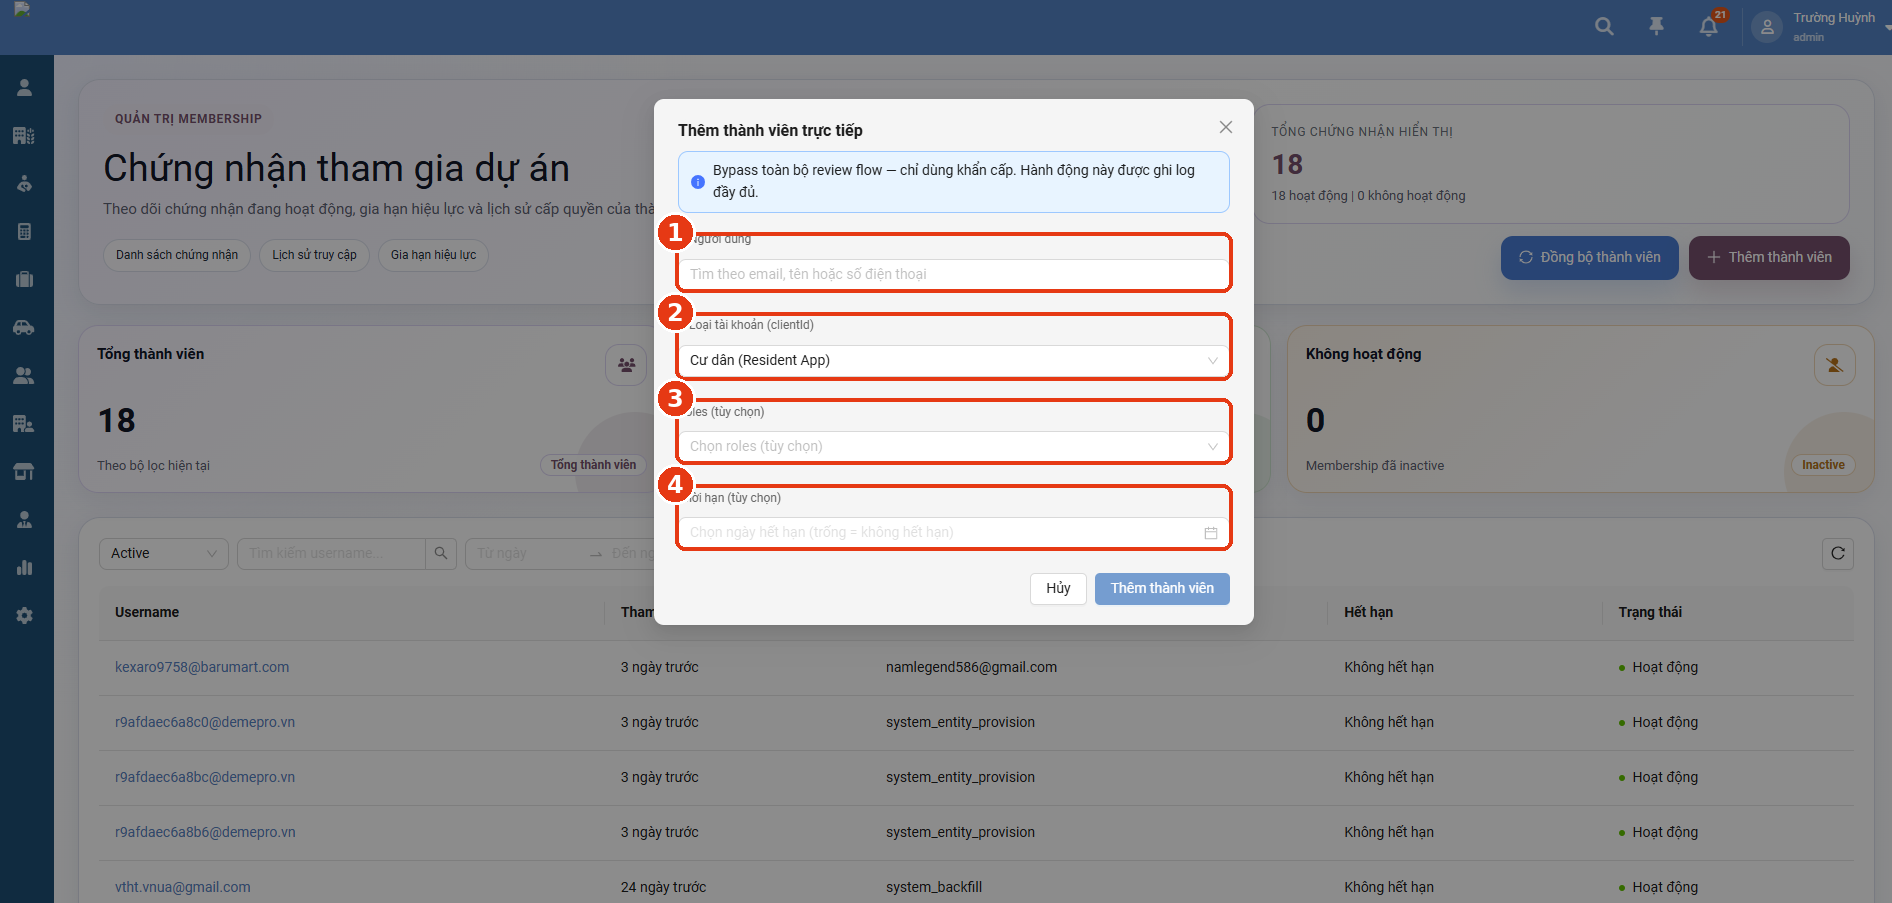Open r9afdaec6a8c0@demepro.vn user link
Viewport: 1892px width, 903px height.
[205, 722]
